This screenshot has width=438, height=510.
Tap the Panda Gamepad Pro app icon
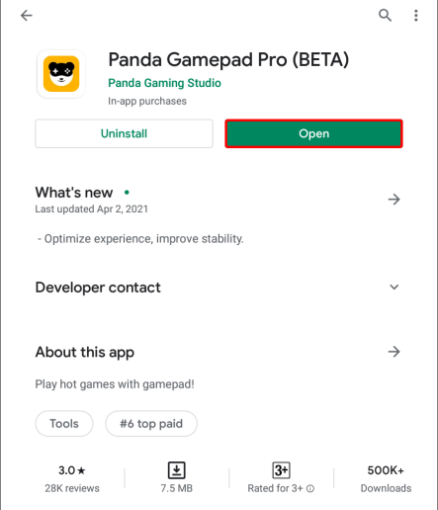click(x=61, y=74)
